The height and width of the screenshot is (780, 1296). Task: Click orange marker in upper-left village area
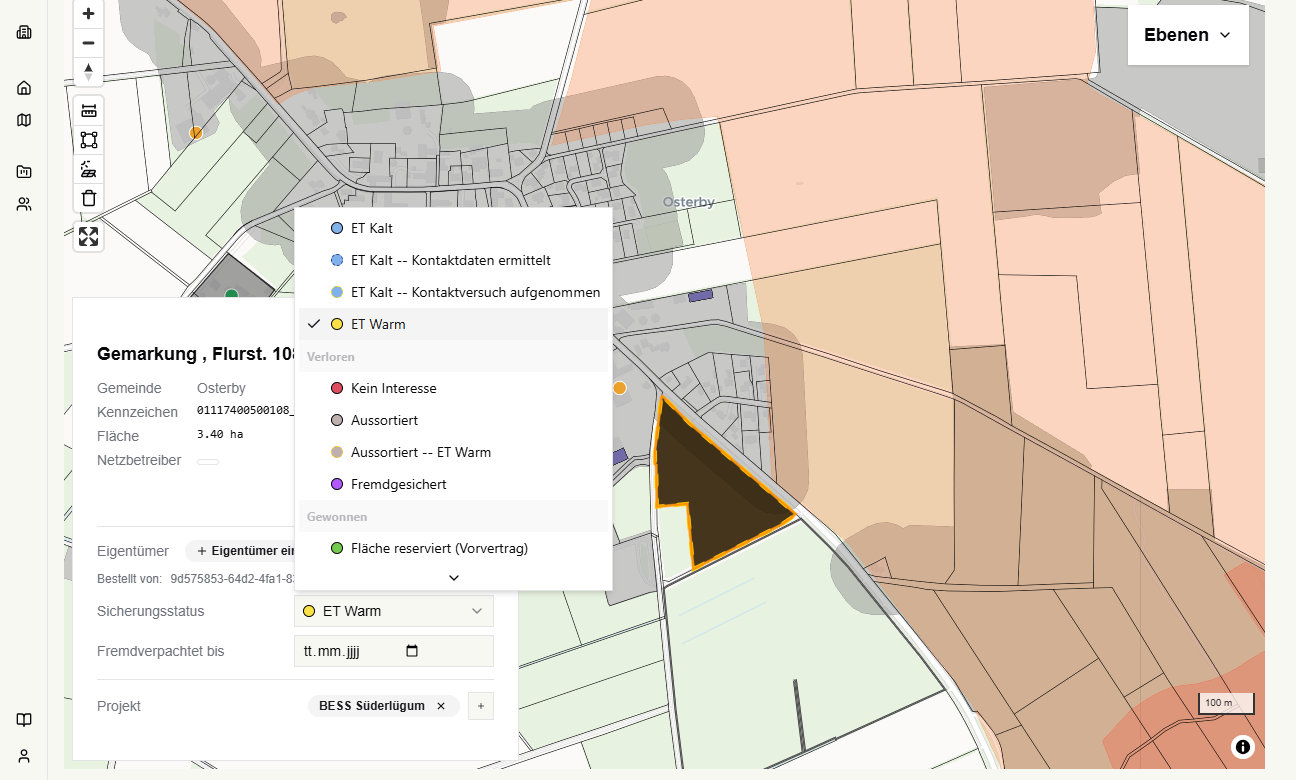(x=196, y=132)
